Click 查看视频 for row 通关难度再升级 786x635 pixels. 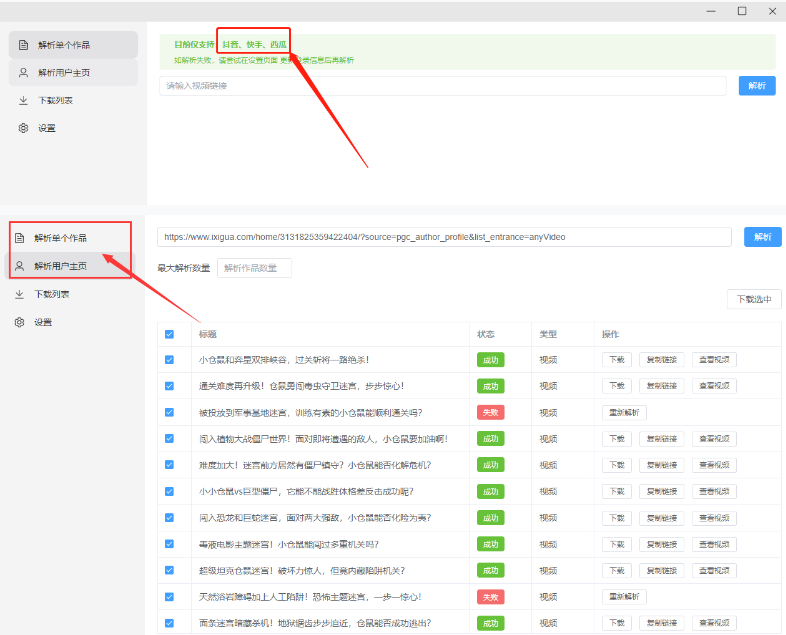(x=714, y=386)
